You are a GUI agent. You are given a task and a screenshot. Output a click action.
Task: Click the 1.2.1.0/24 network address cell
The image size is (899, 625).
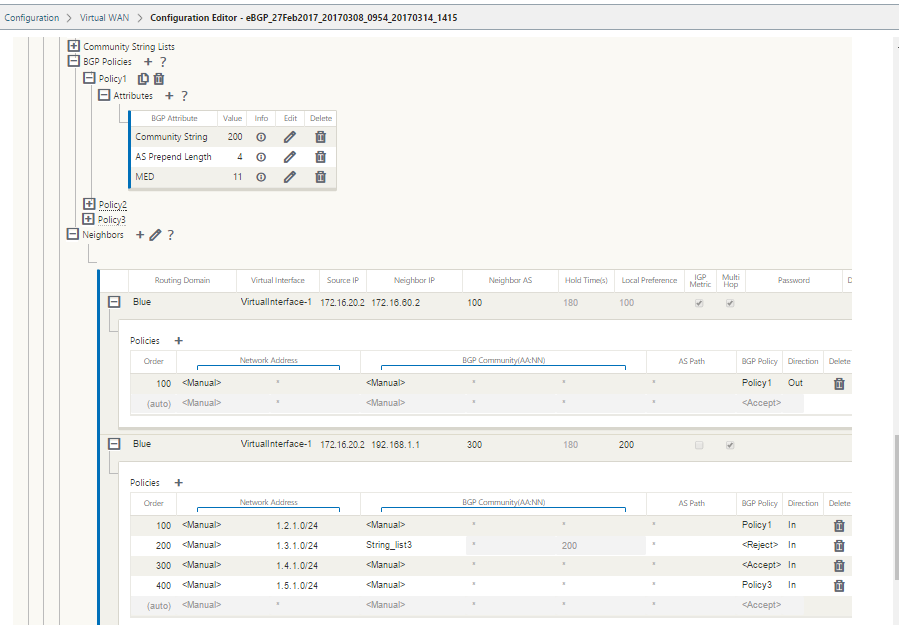[x=297, y=525]
